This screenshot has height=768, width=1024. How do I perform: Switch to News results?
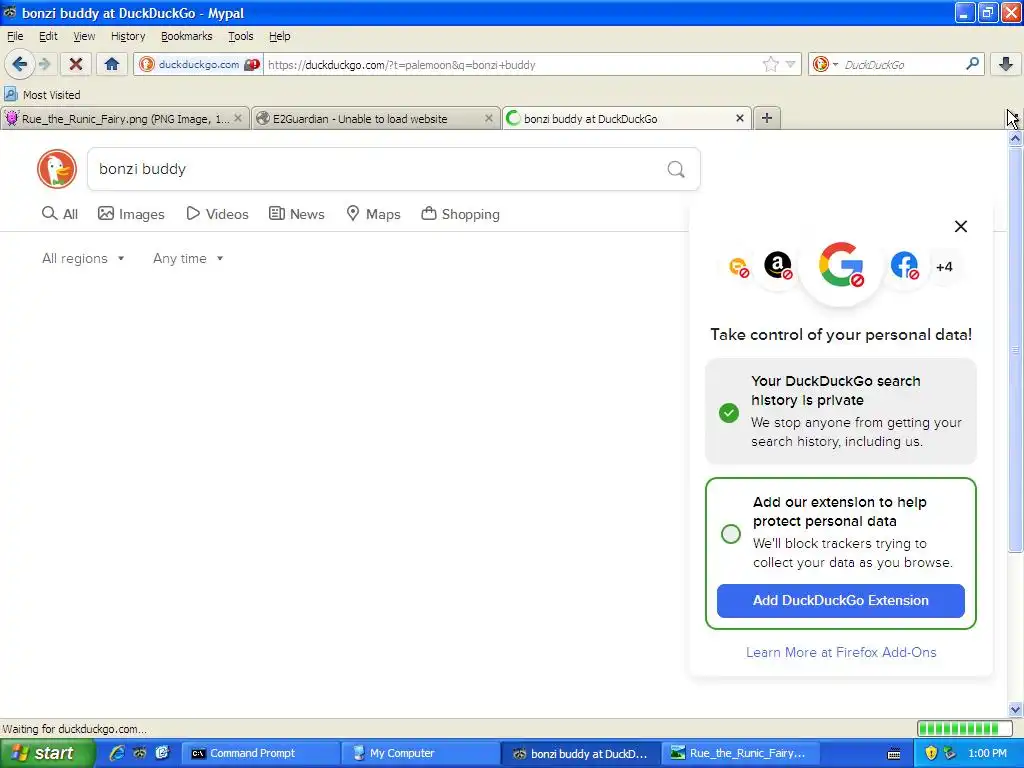coord(297,214)
